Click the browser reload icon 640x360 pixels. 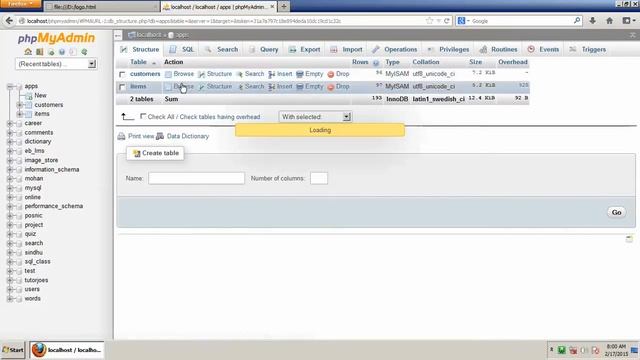coord(447,21)
